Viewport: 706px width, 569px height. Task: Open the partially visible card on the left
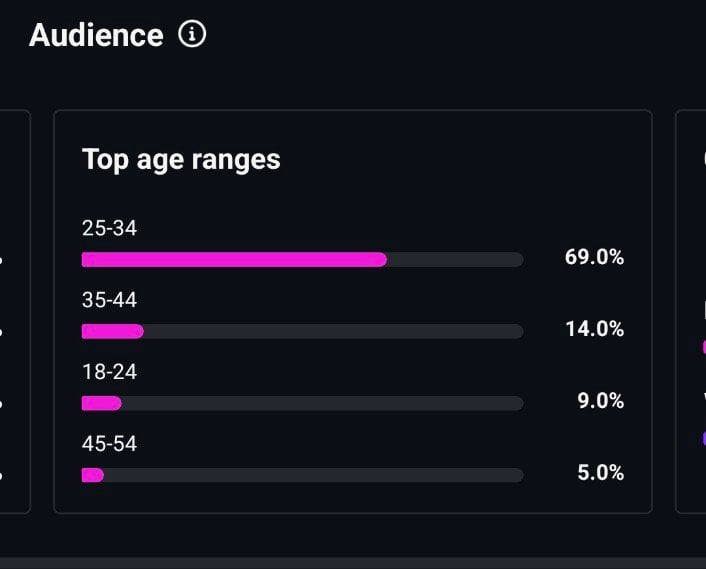[x=14, y=311]
